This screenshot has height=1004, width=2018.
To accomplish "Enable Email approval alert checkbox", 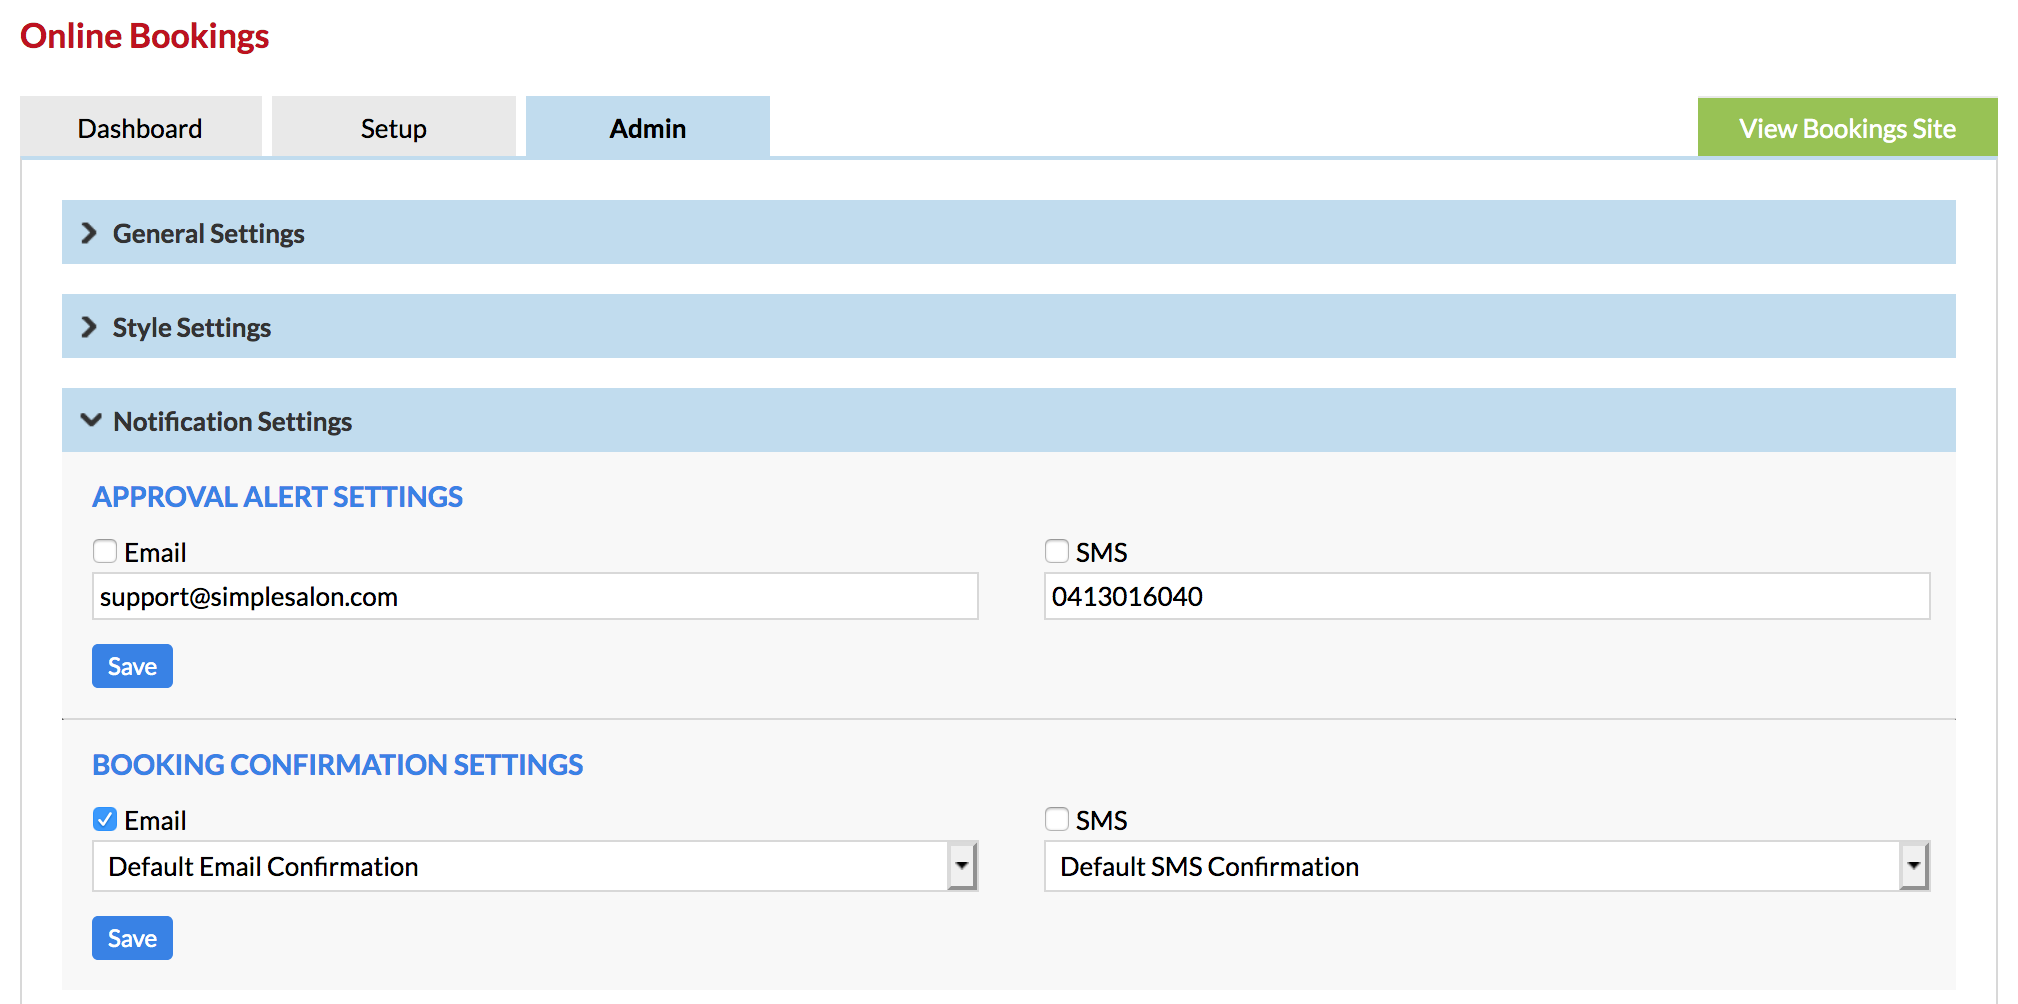I will pos(105,551).
